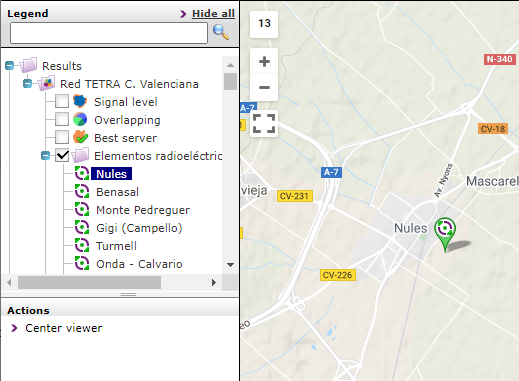Zoom in with the plus button
The width and height of the screenshot is (519, 381).
(x=264, y=61)
